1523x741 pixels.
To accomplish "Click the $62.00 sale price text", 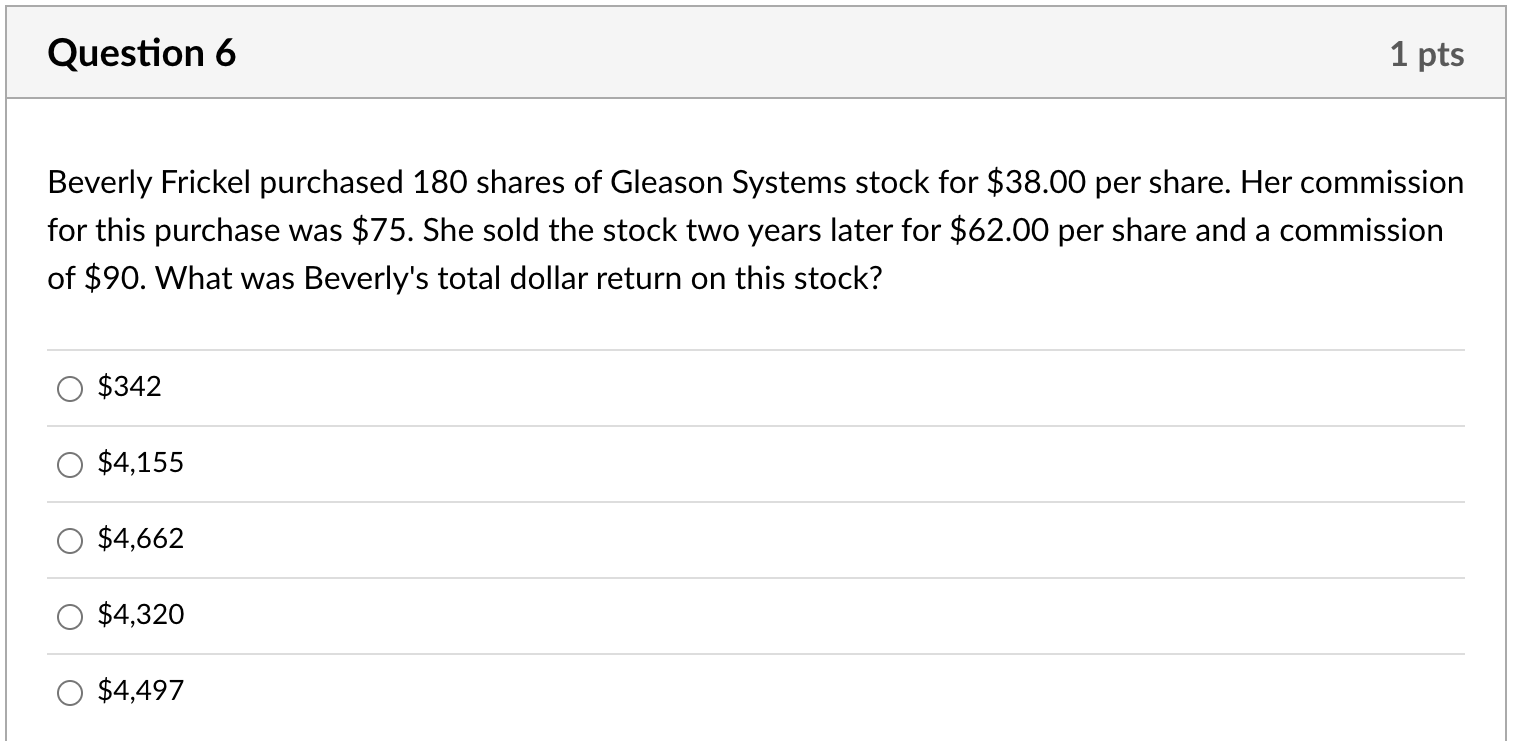I will click(x=999, y=231).
